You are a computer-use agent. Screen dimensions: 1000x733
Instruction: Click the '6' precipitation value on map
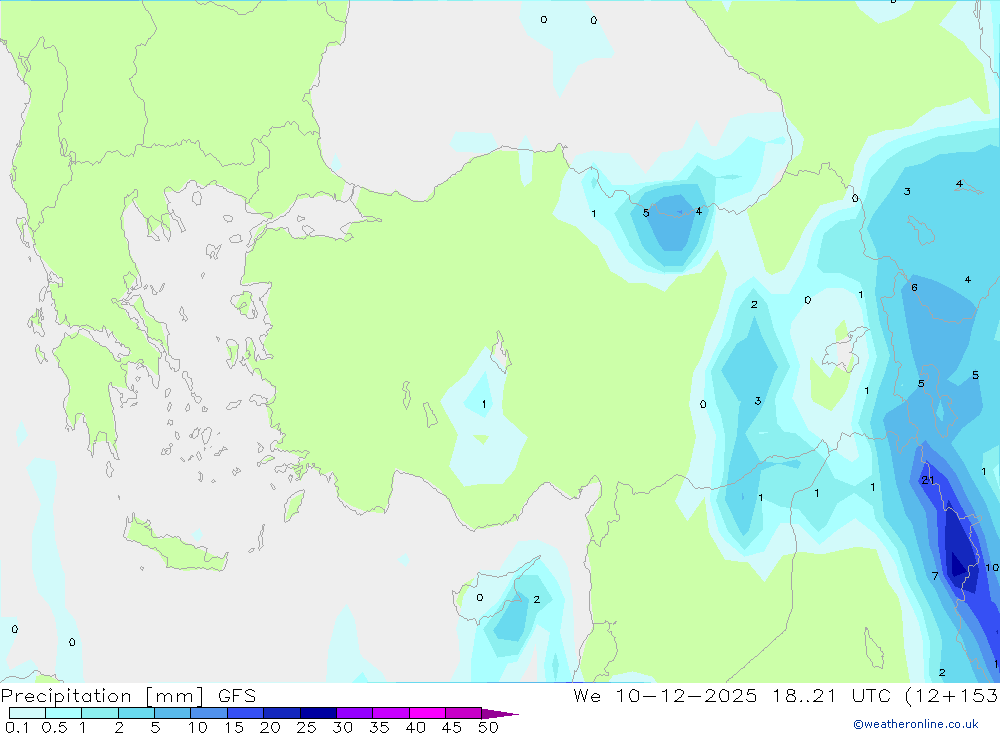point(914,288)
